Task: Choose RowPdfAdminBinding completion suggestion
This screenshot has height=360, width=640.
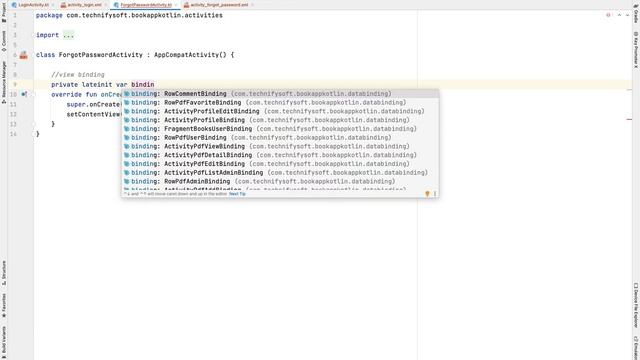Action: point(280,182)
